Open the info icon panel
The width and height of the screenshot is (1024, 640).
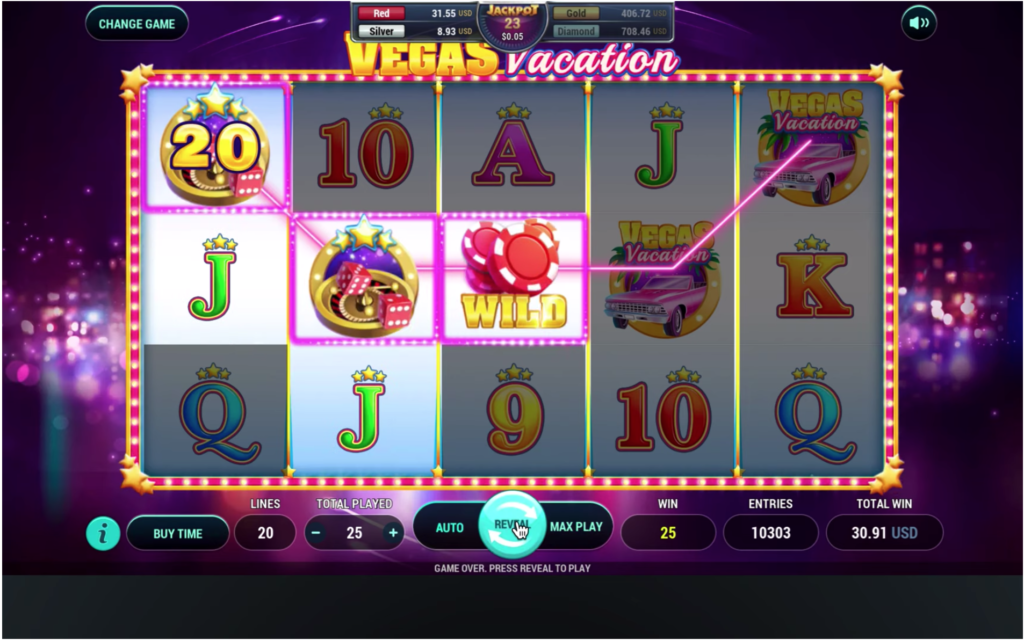click(x=103, y=533)
